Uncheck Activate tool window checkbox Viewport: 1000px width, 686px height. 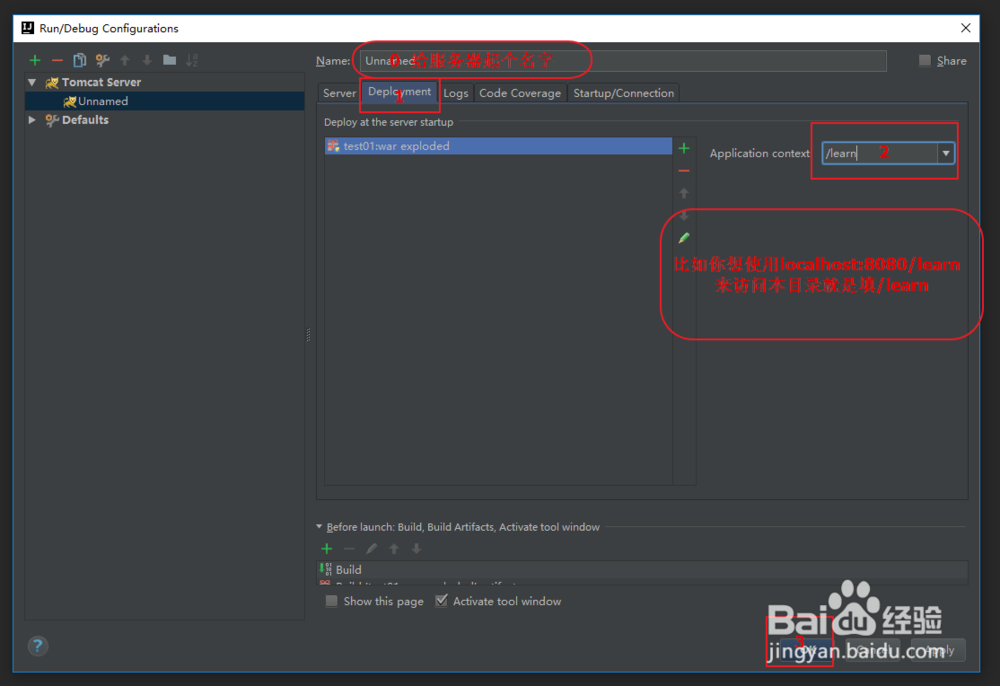pyautogui.click(x=441, y=601)
